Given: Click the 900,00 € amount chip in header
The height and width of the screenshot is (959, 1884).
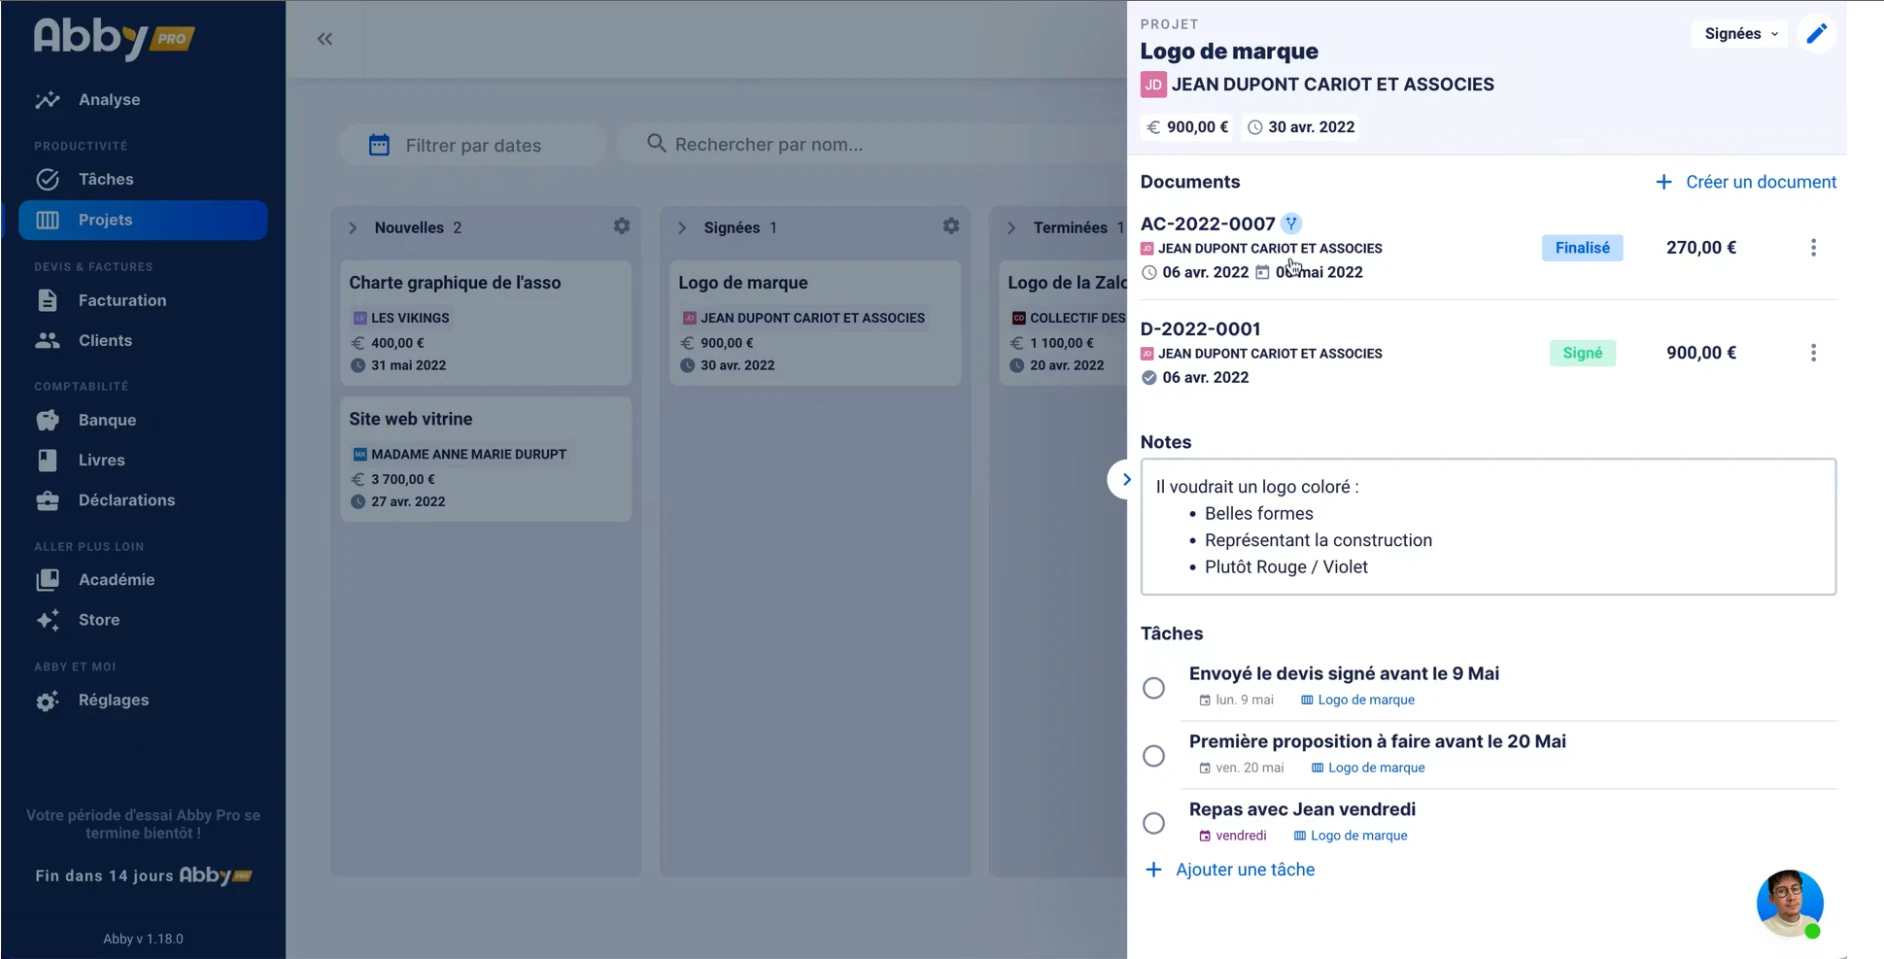Looking at the screenshot, I should (1187, 127).
